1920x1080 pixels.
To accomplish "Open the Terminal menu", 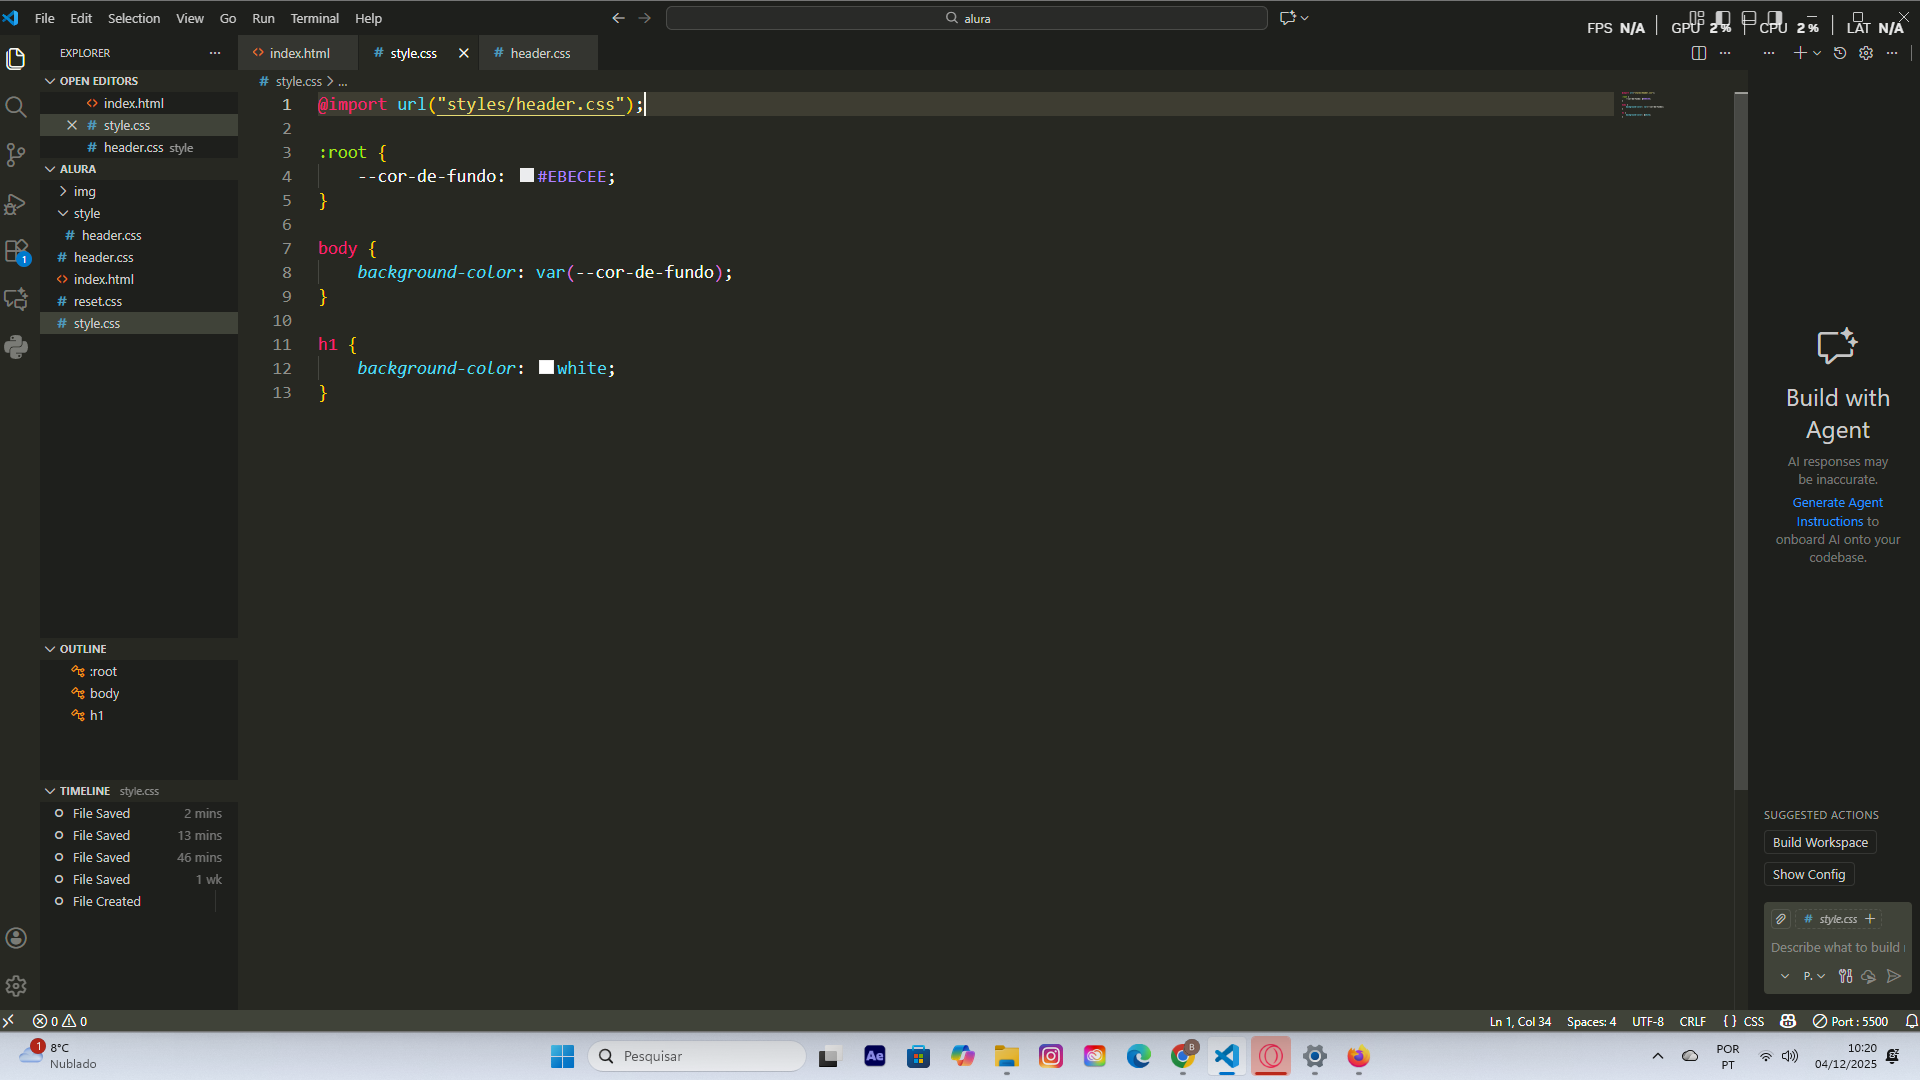I will pos(314,18).
